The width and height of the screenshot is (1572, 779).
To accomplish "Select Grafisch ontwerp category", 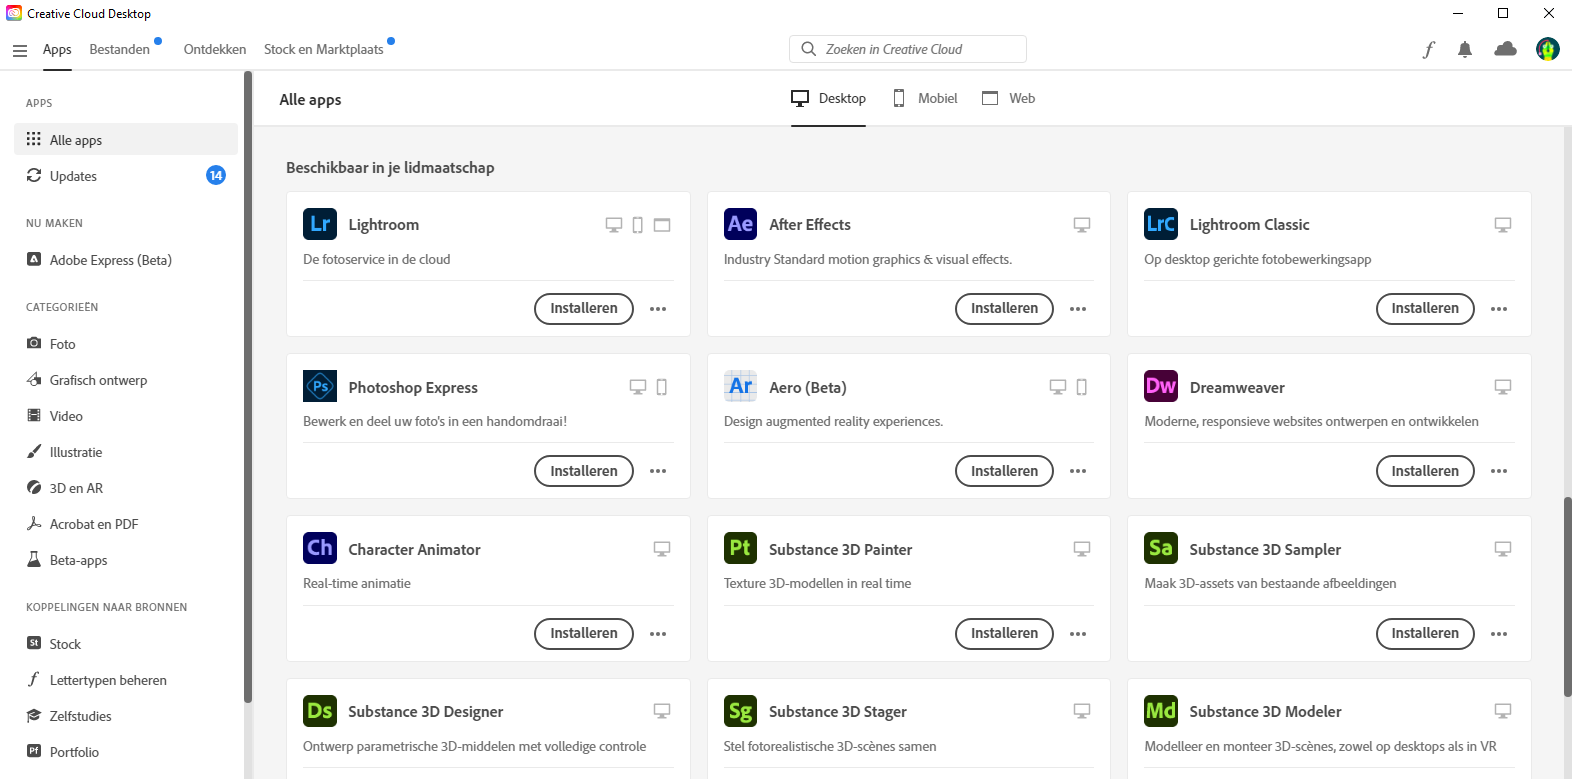I will pos(126,380).
